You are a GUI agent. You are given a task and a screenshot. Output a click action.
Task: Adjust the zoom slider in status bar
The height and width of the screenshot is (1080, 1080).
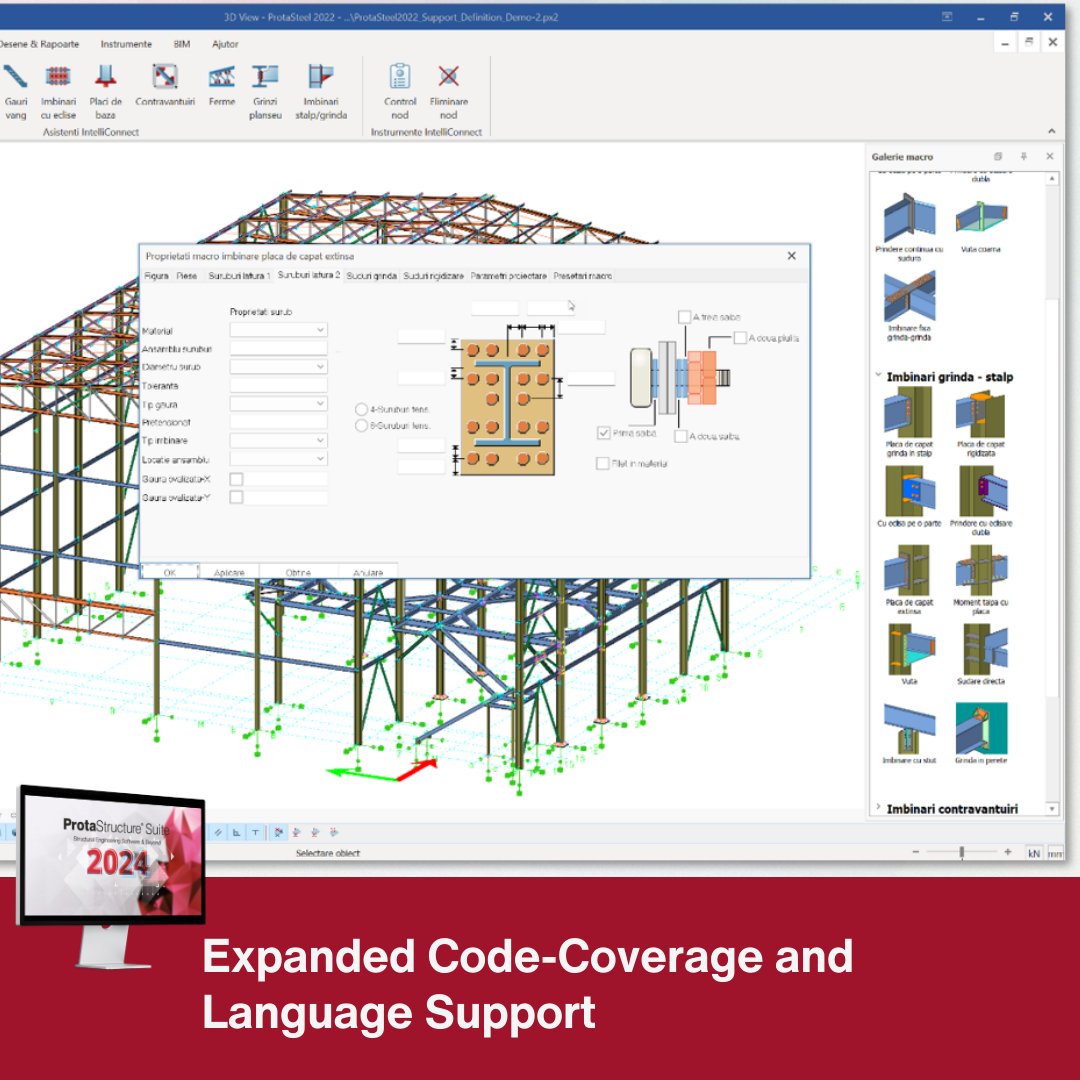coord(962,852)
